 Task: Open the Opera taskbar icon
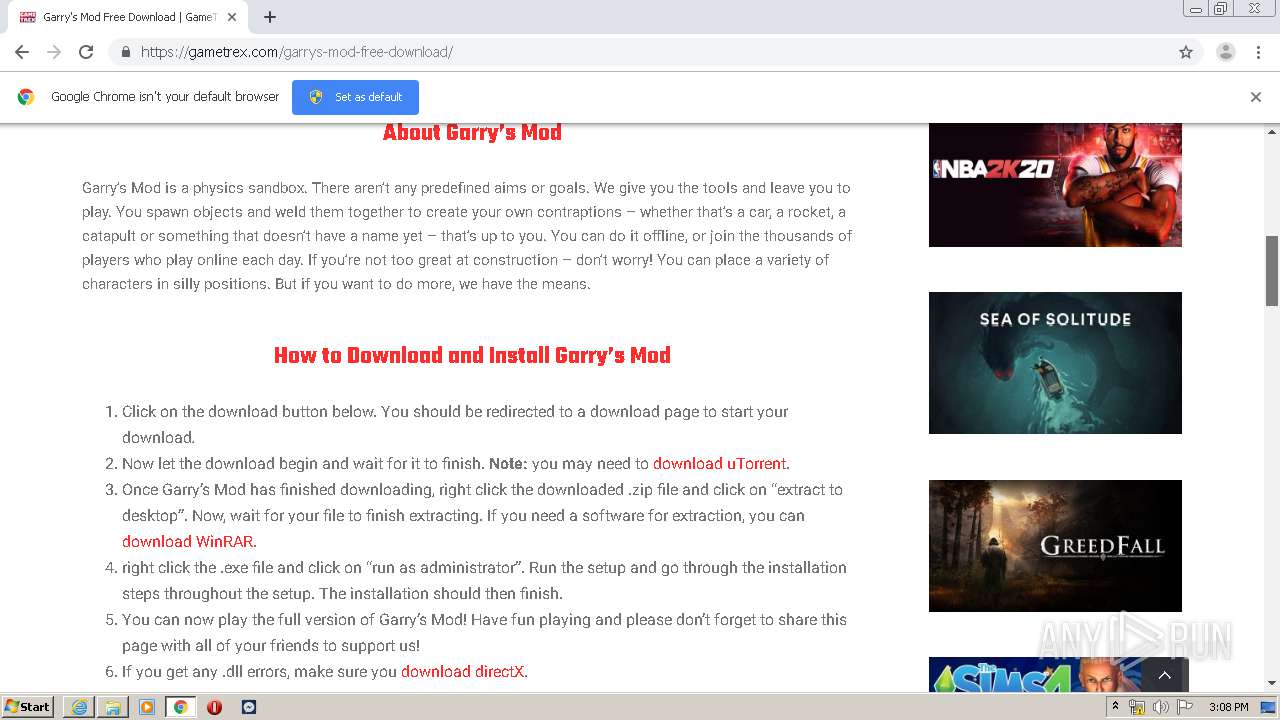tap(214, 707)
